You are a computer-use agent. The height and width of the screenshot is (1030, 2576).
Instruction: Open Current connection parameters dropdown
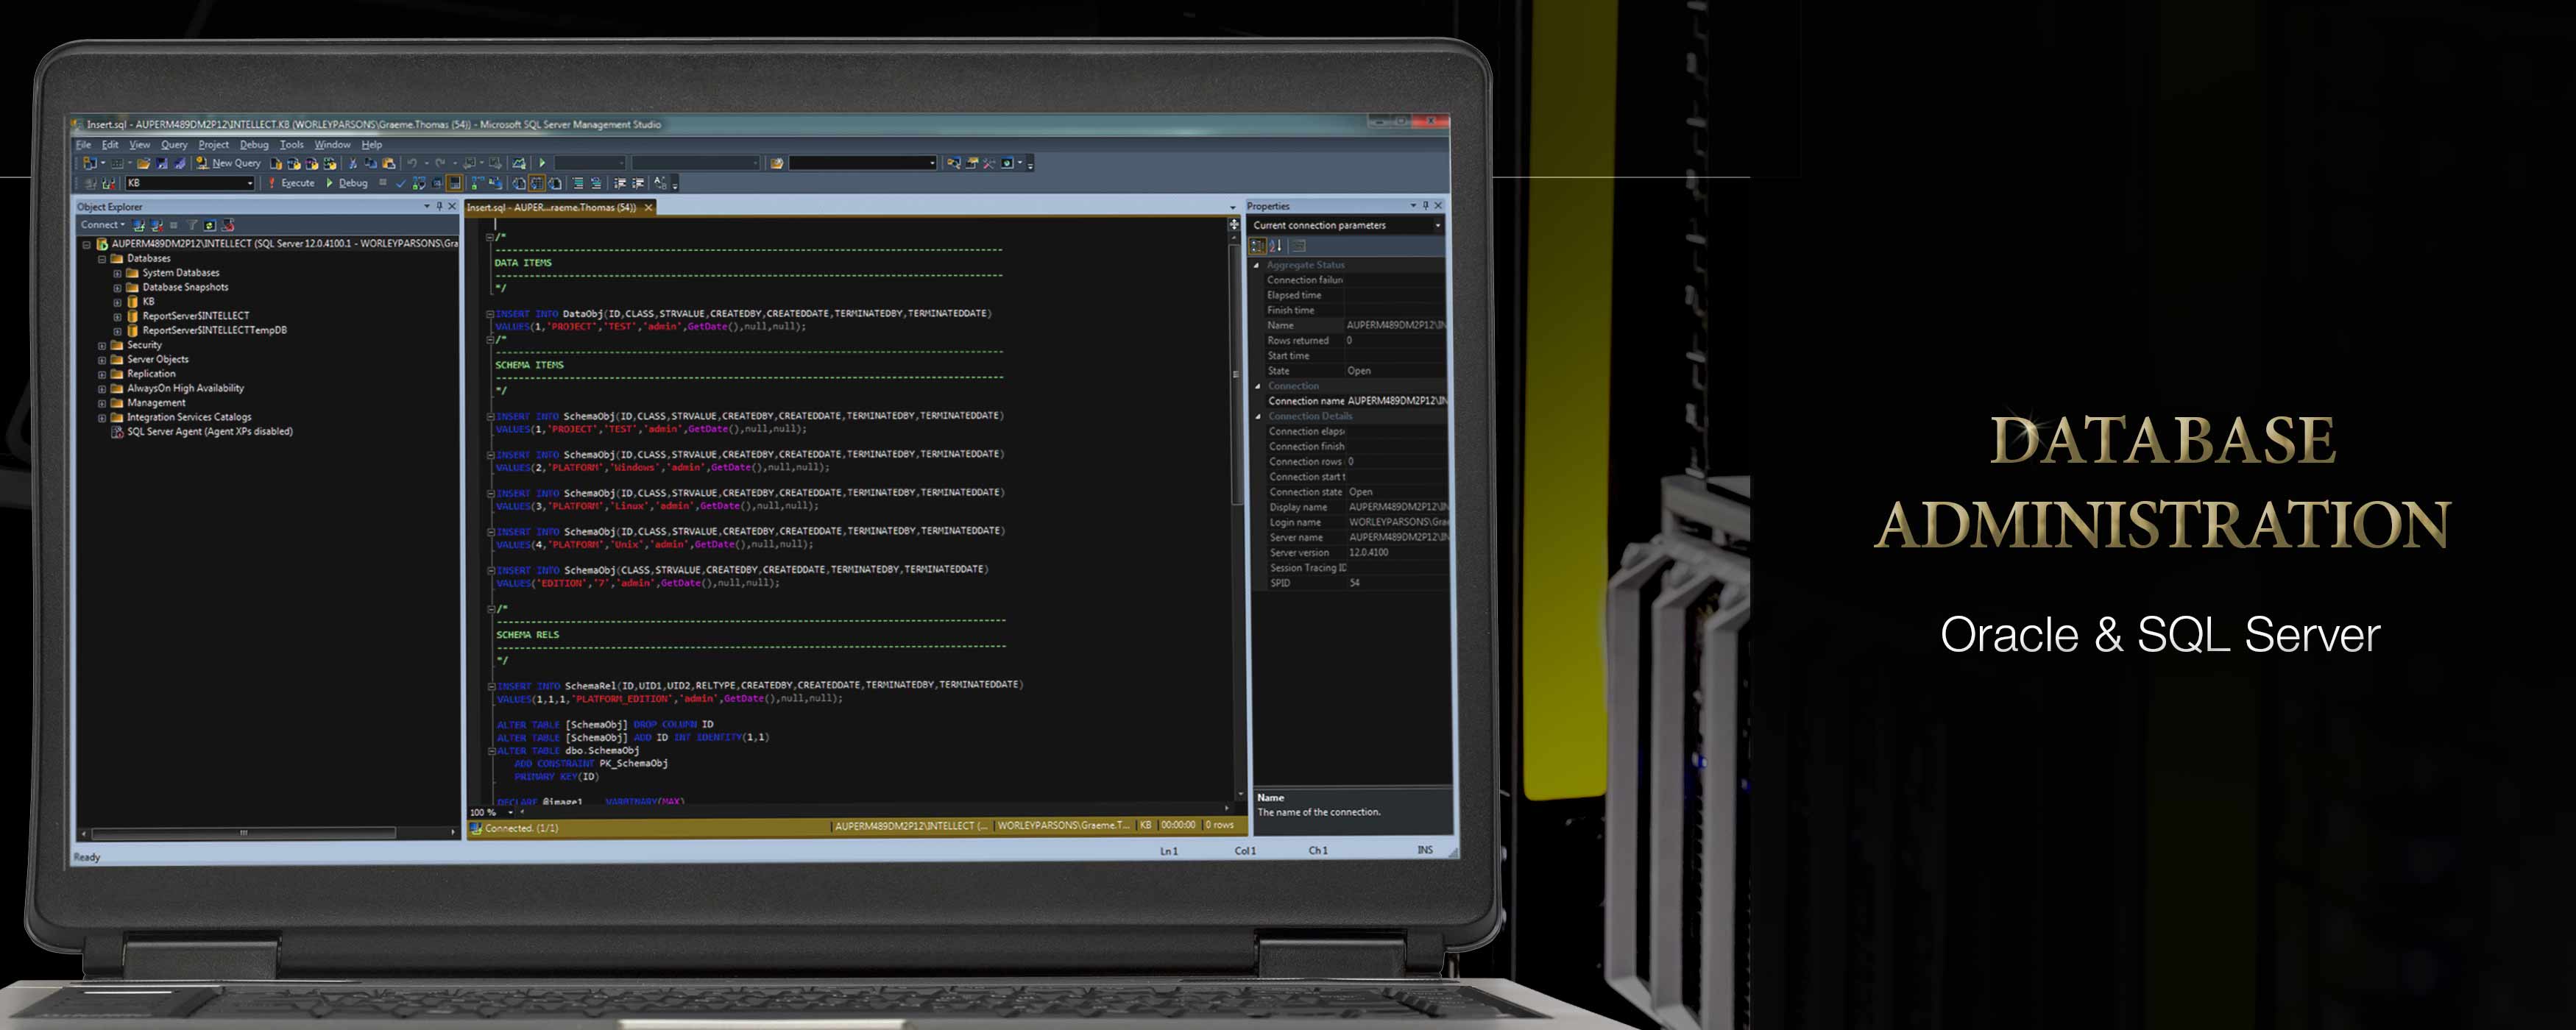tap(1345, 225)
